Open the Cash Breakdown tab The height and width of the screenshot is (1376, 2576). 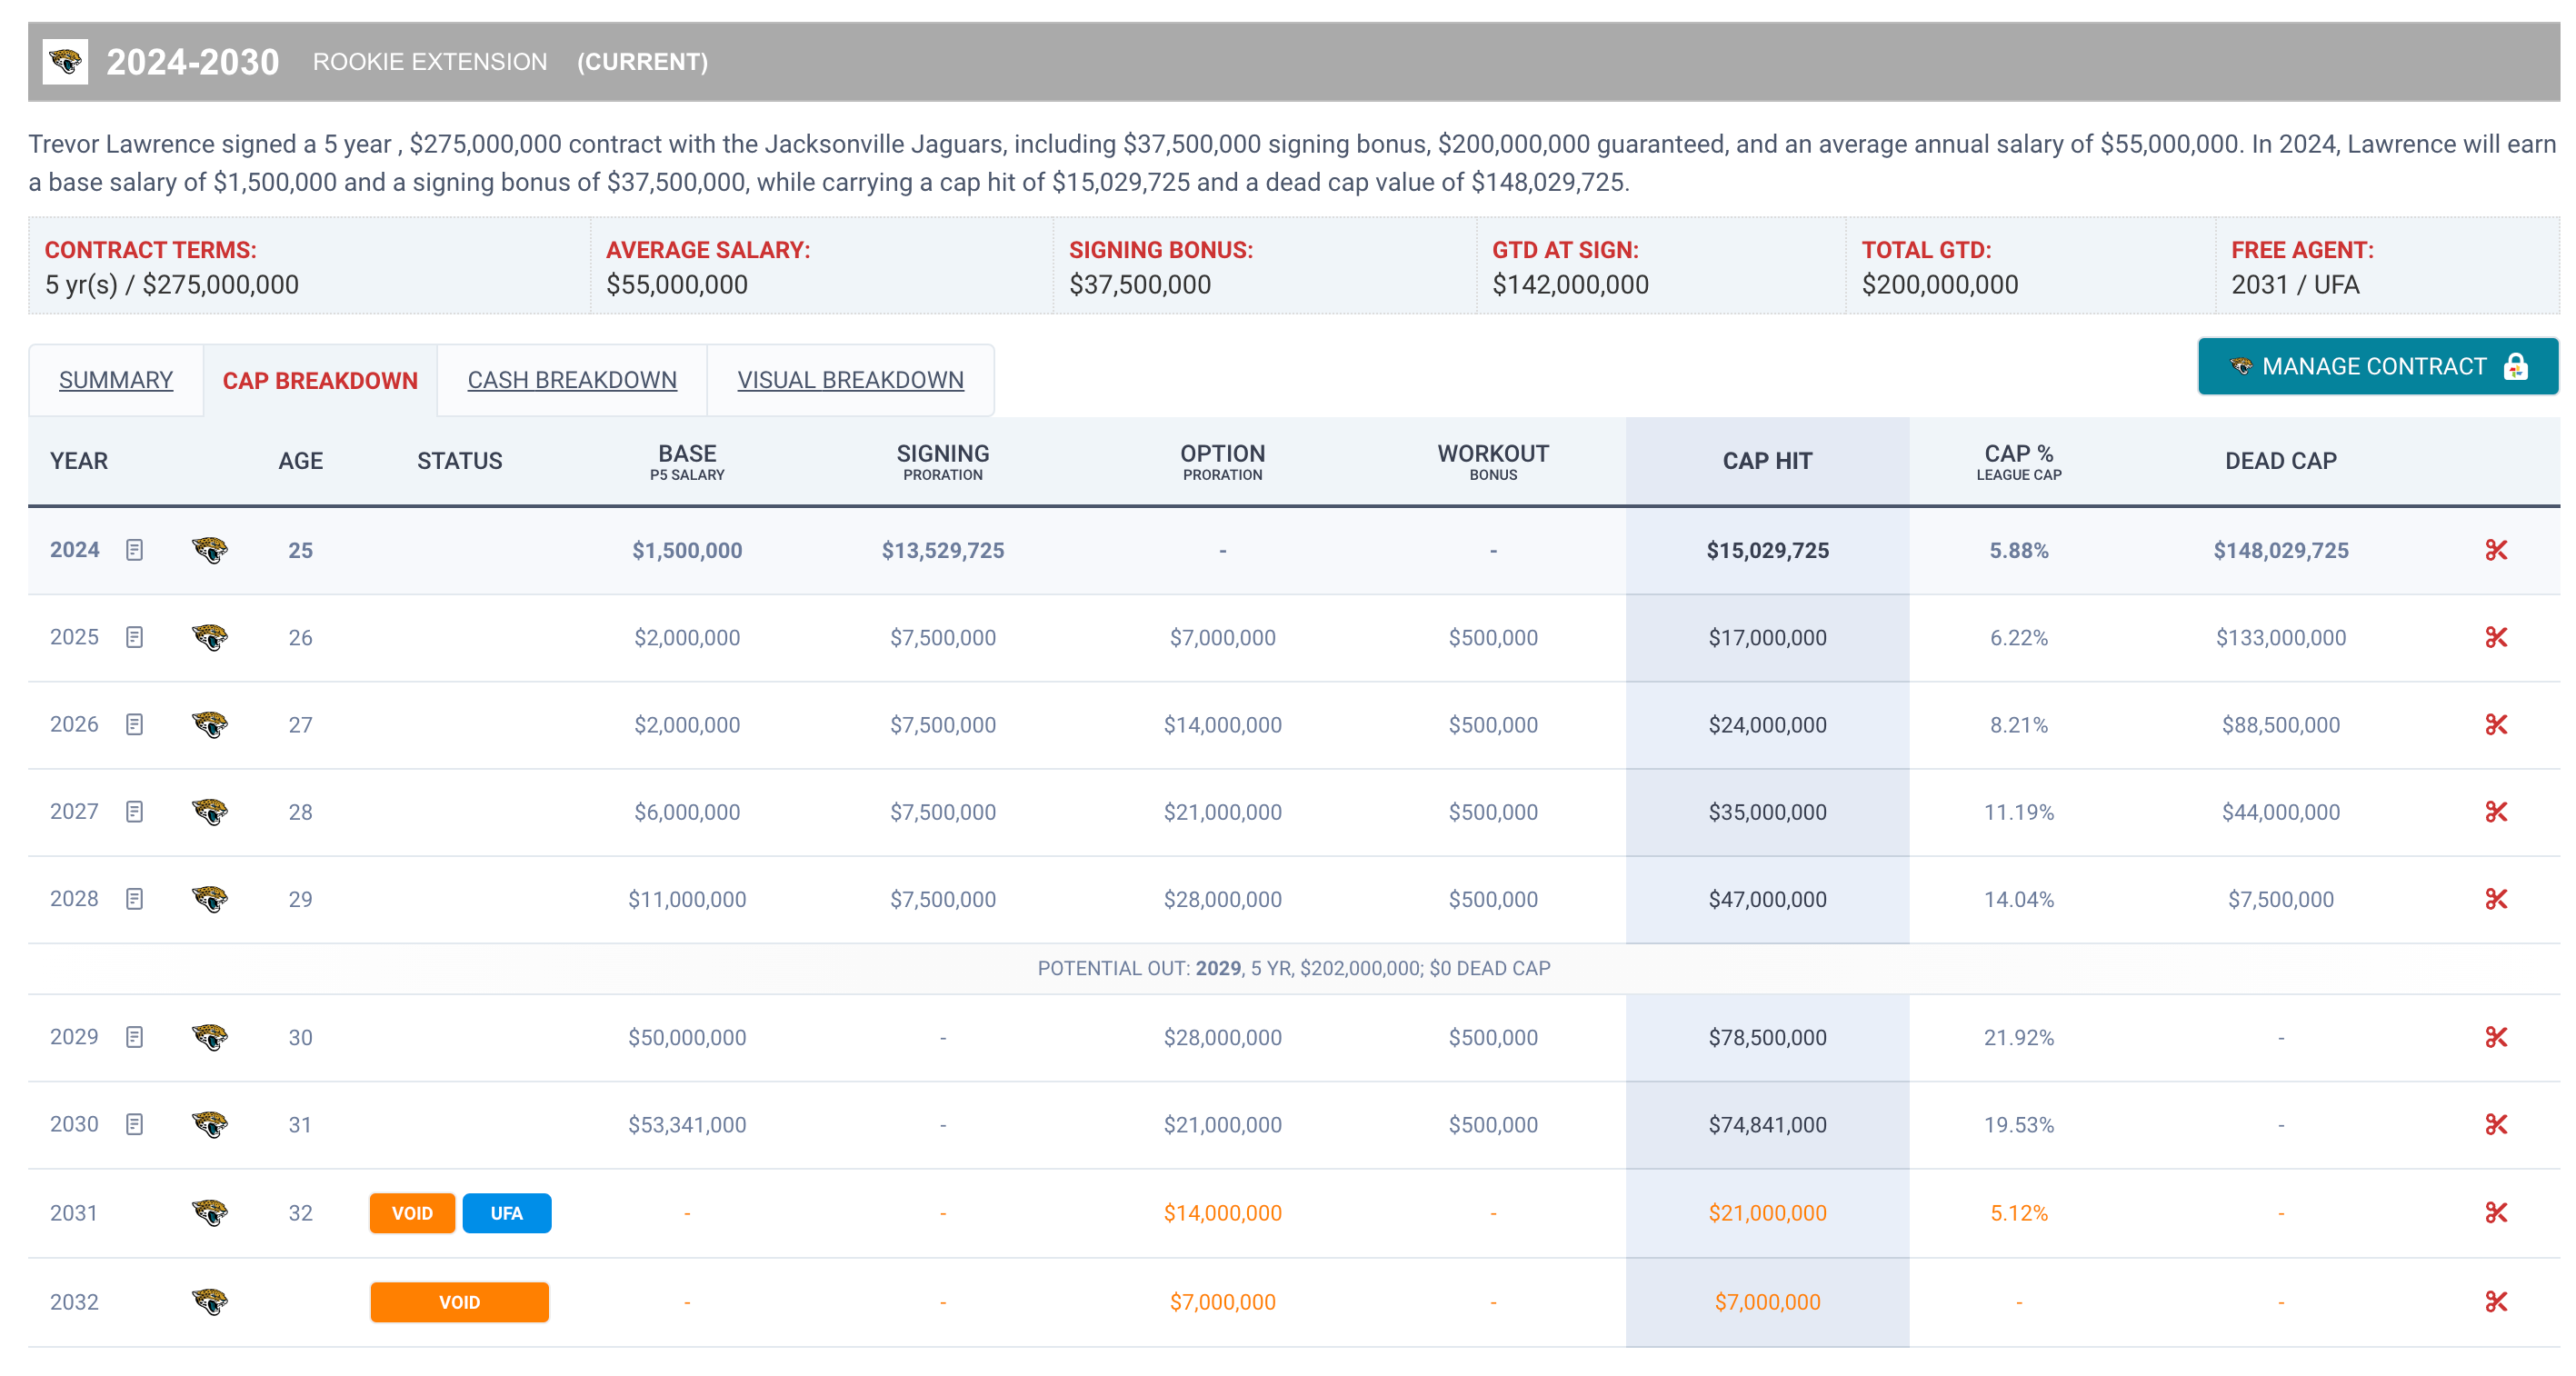tap(572, 380)
